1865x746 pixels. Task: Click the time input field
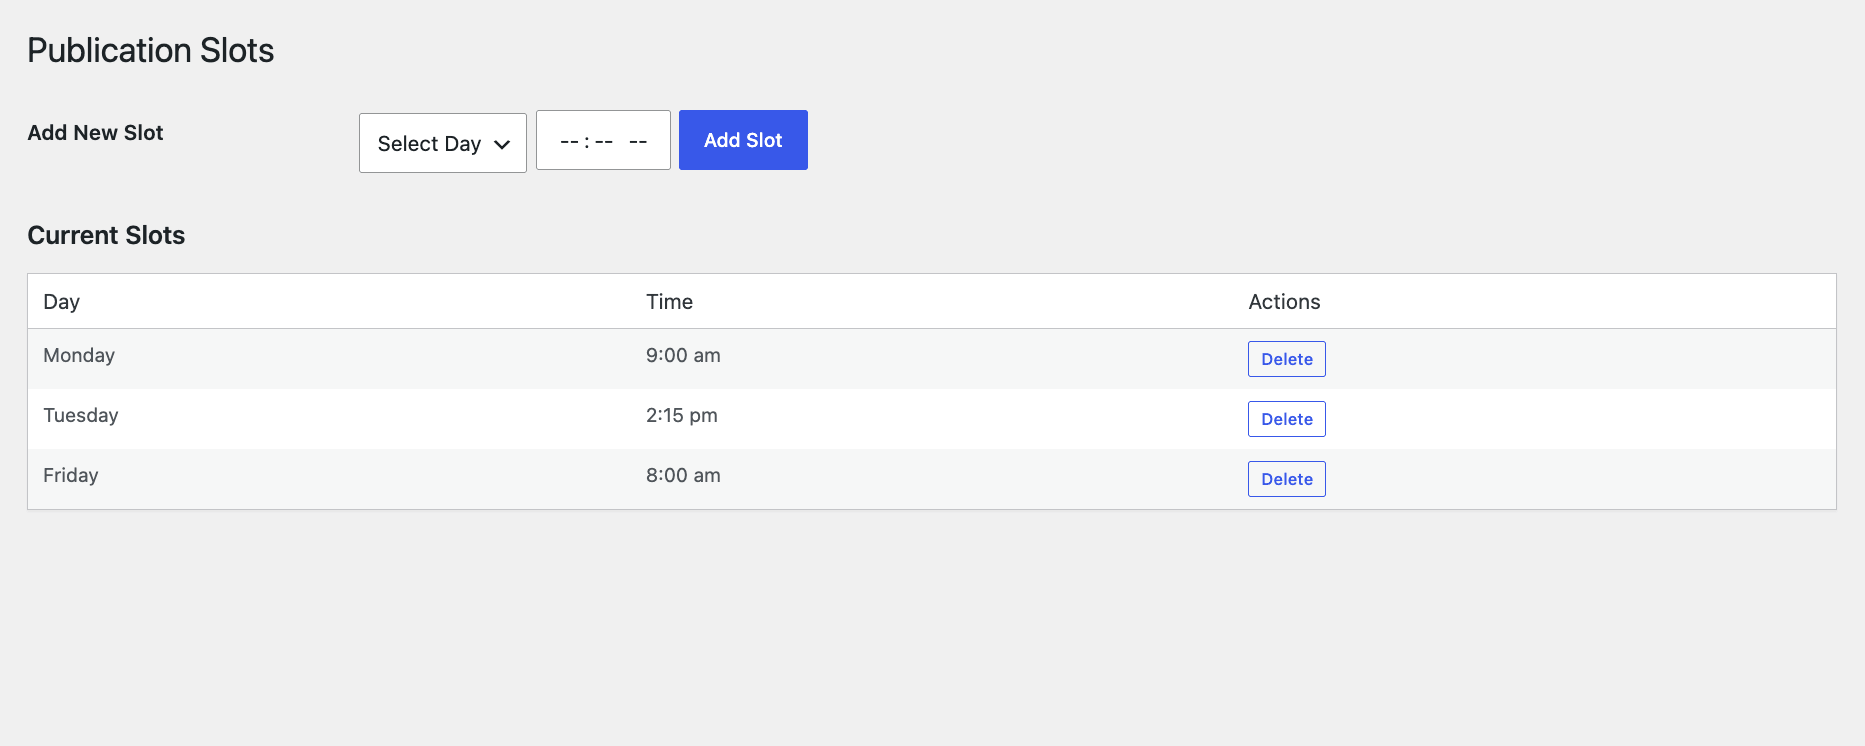pos(603,140)
